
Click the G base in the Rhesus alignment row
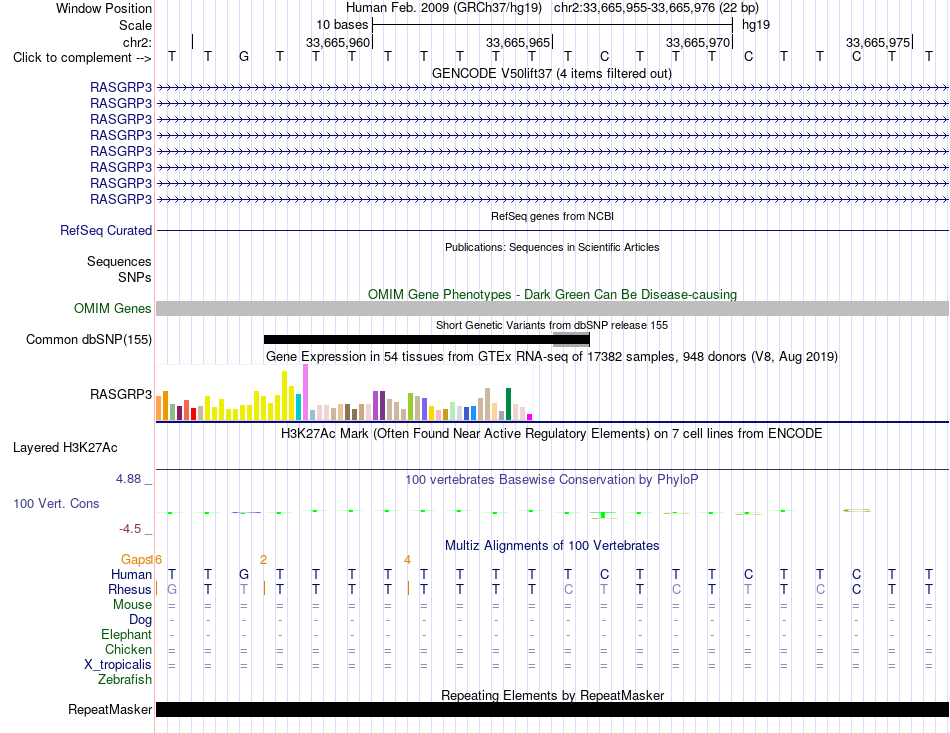point(172,589)
